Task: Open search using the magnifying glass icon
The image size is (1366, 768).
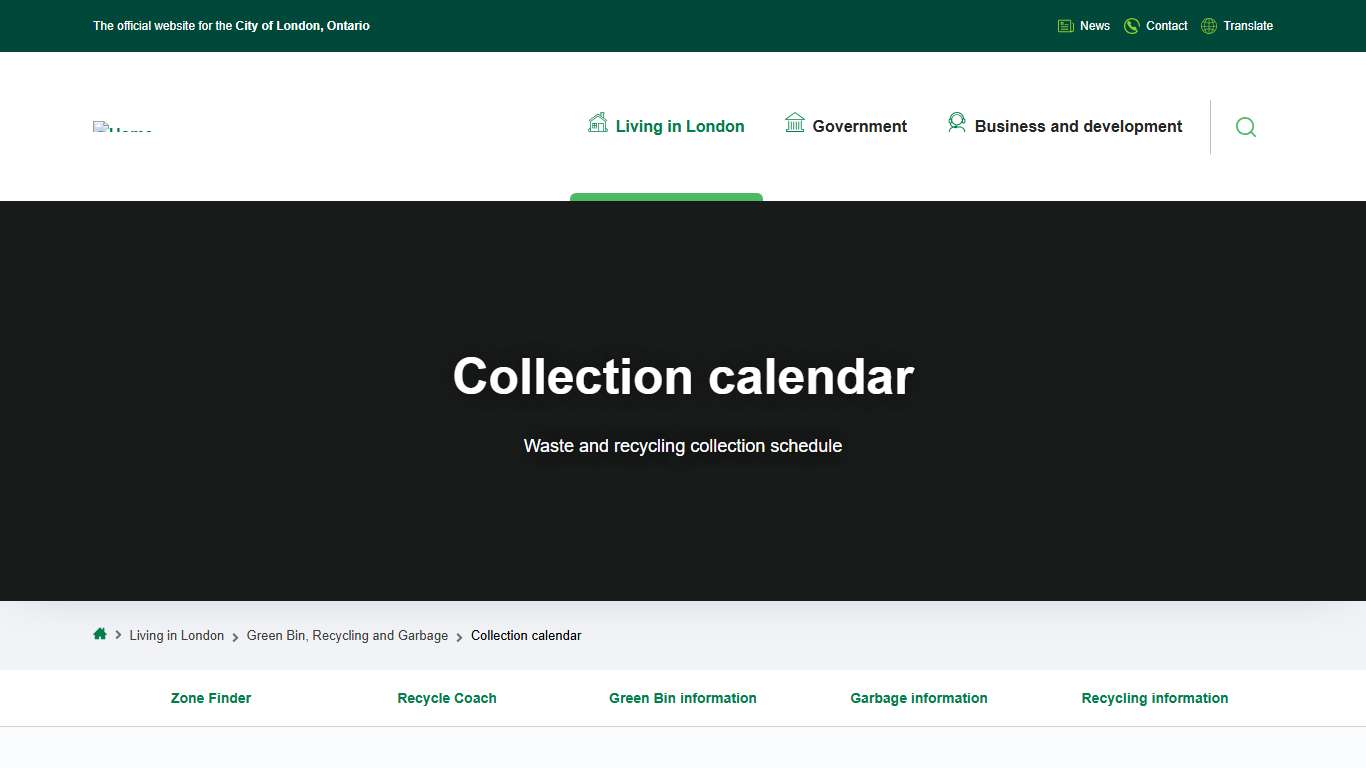Action: 1245,127
